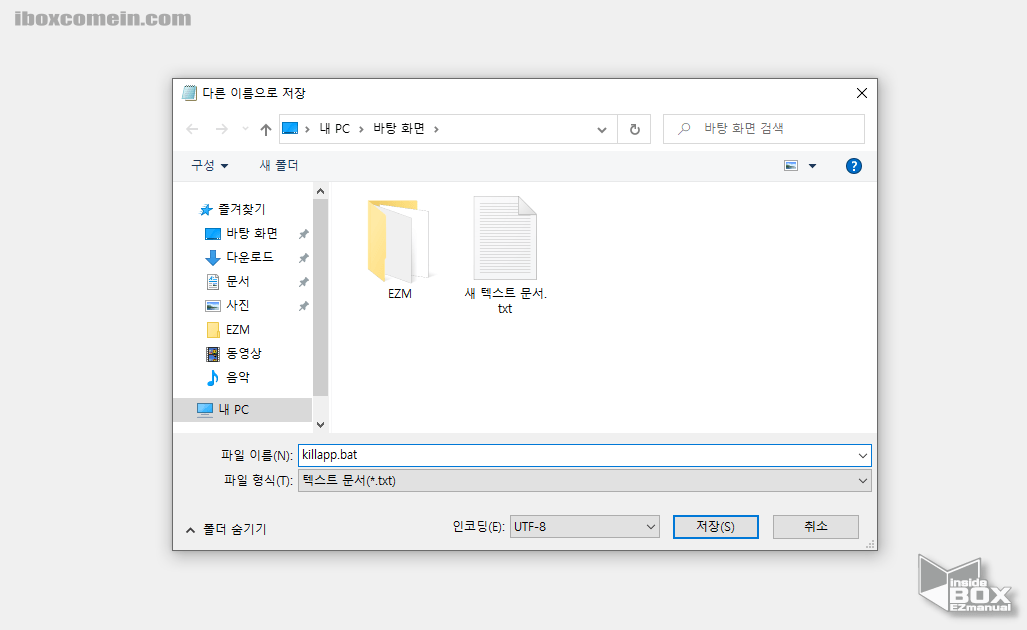Open the 파일 형식 dropdown
Screen dimensions: 1027x630
(x=862, y=480)
